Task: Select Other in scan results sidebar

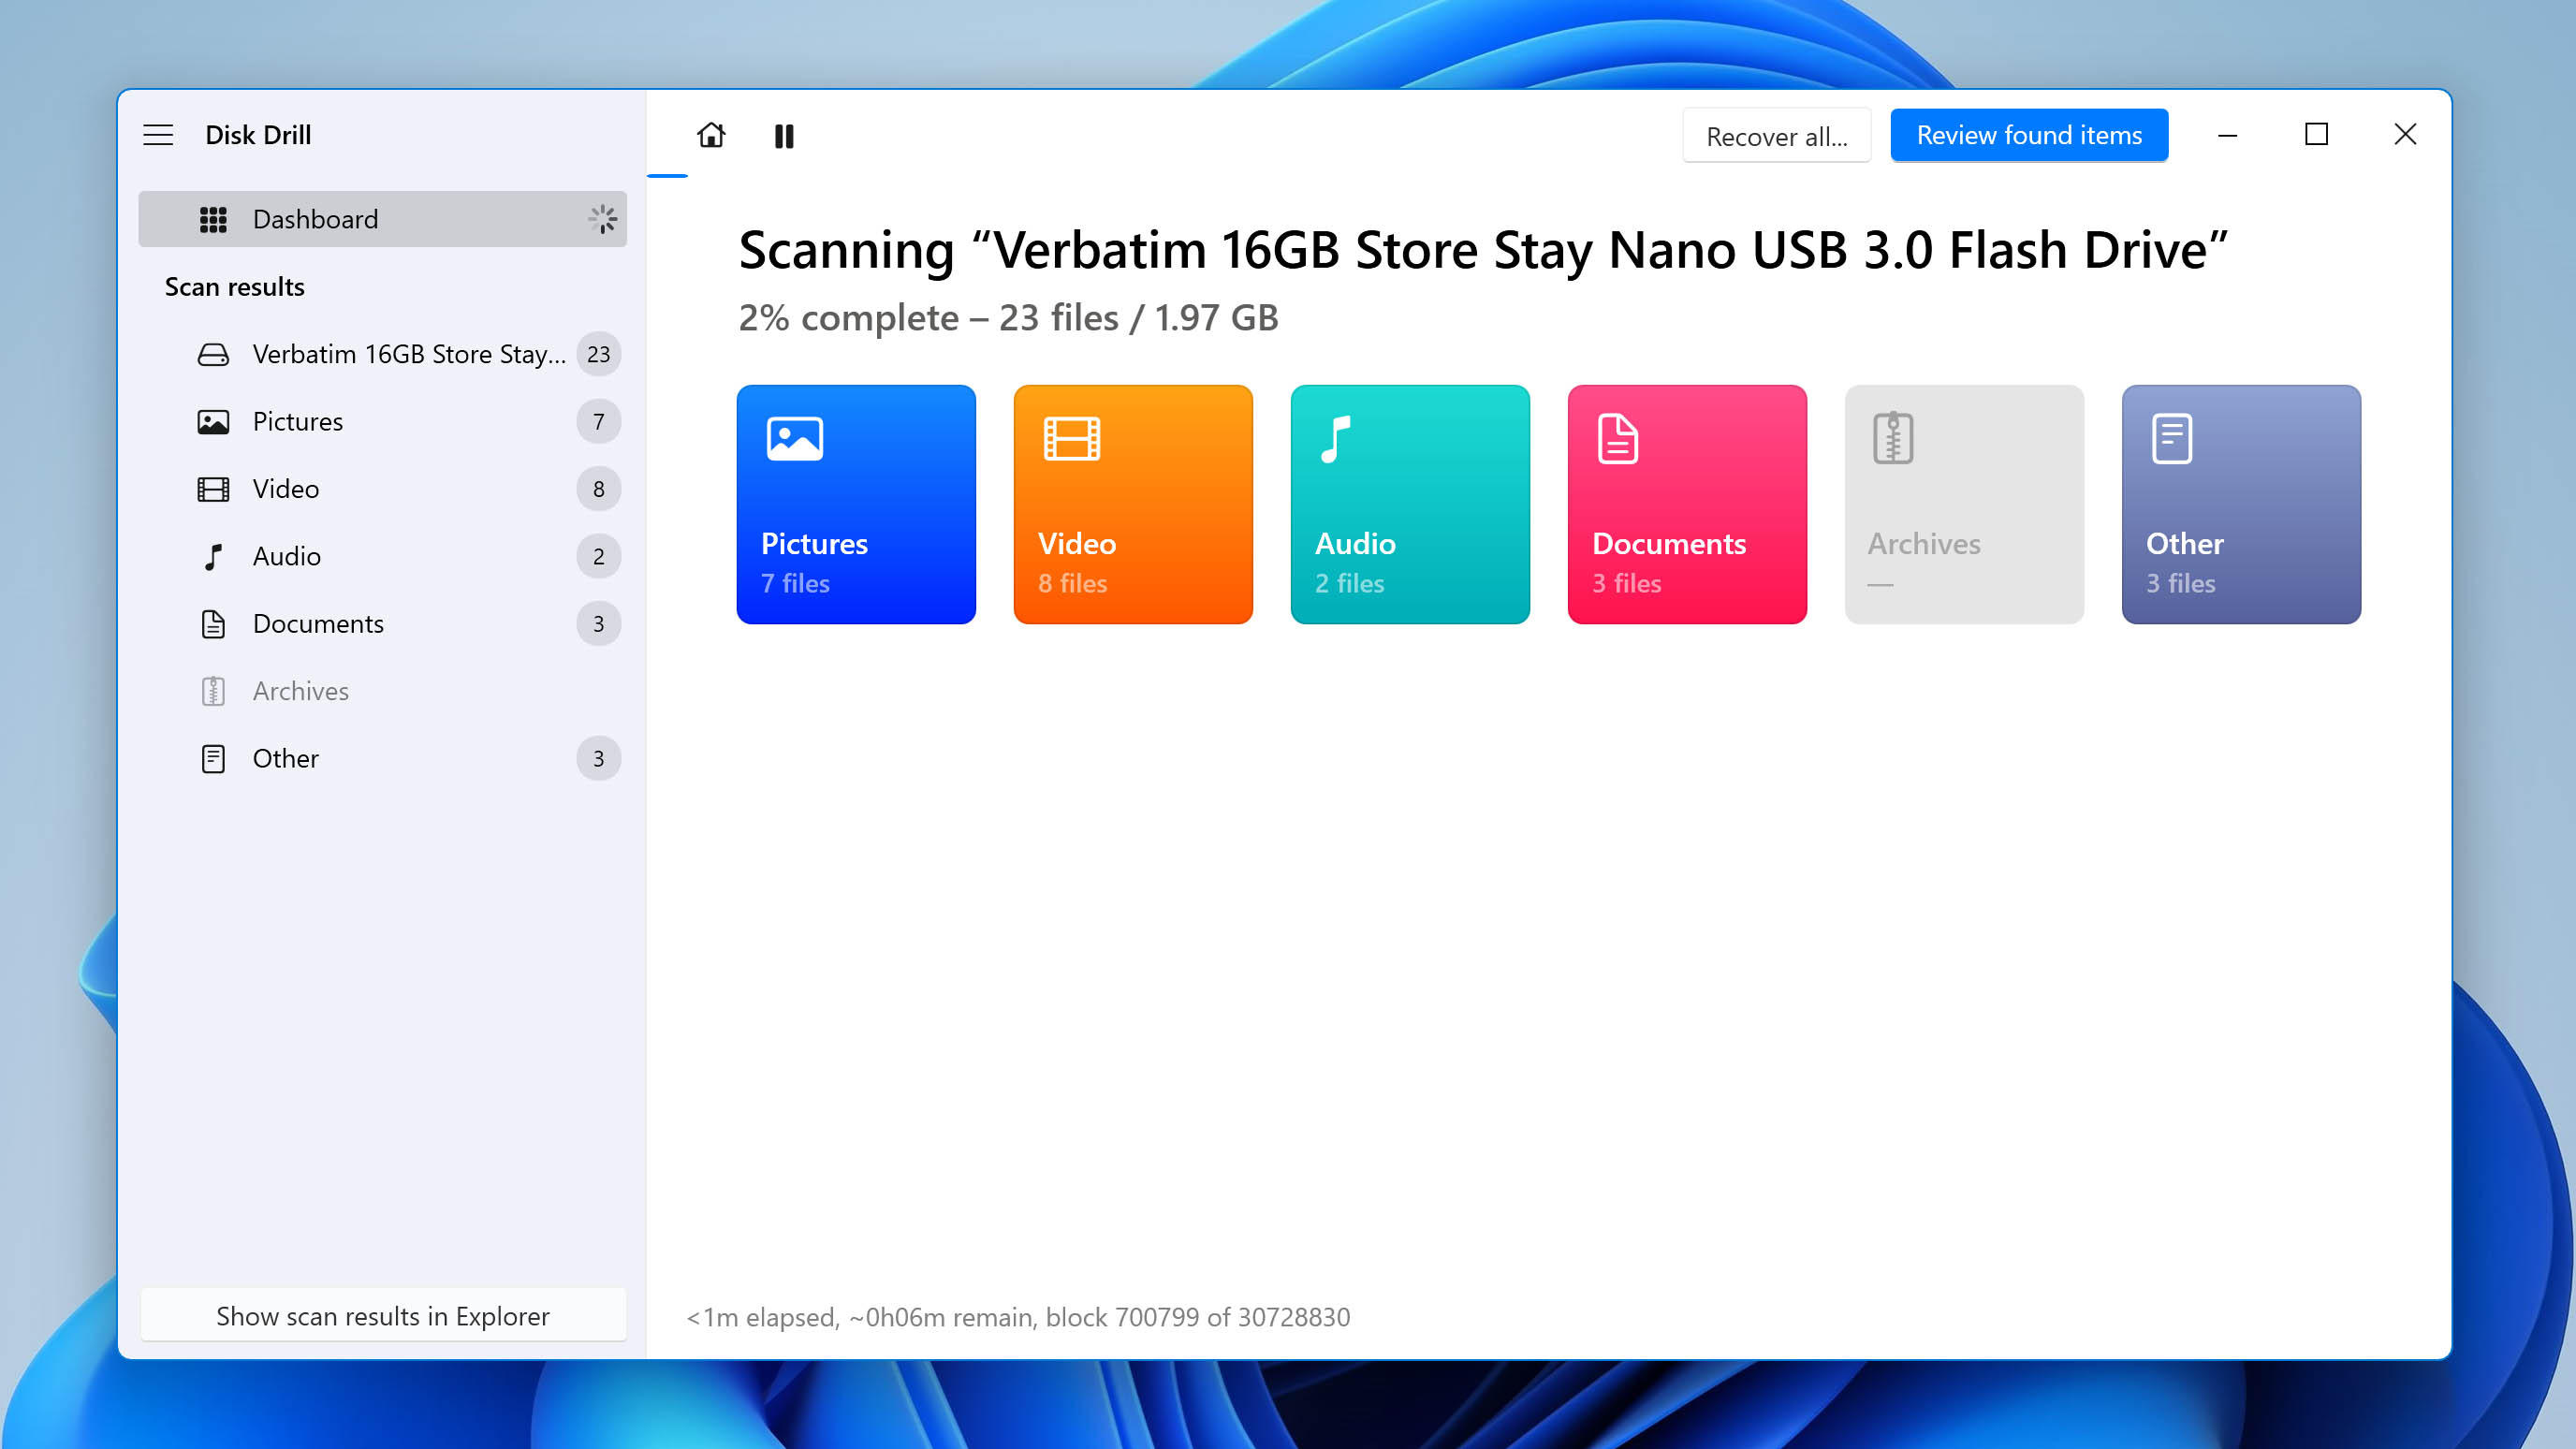Action: [283, 757]
